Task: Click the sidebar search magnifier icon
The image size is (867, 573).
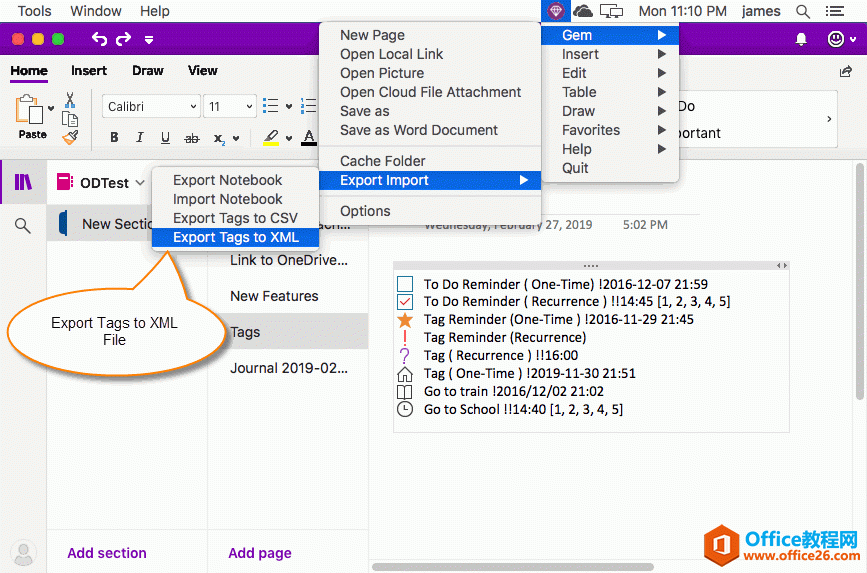Action: pos(23,225)
